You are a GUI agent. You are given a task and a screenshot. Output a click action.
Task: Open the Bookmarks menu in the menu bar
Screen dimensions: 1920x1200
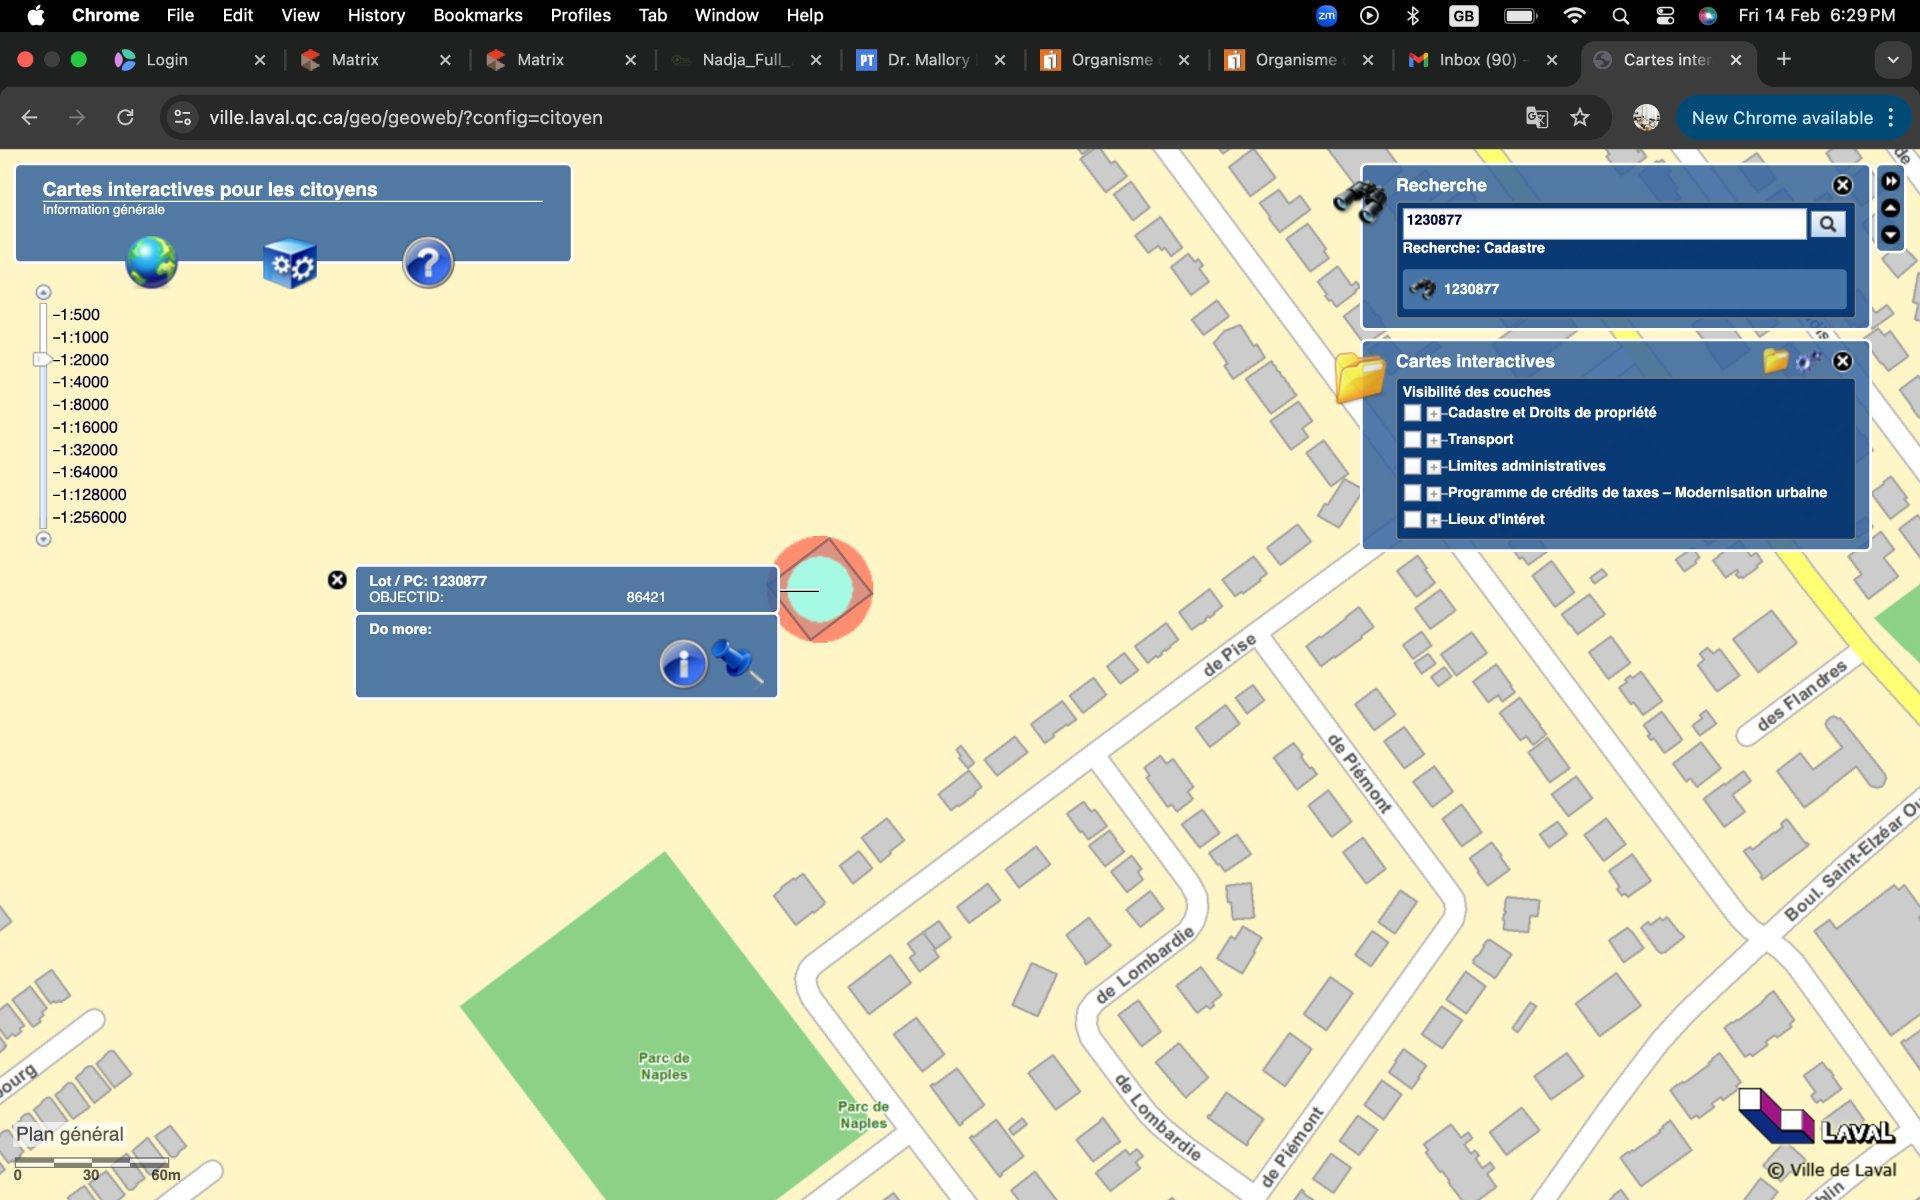click(477, 15)
